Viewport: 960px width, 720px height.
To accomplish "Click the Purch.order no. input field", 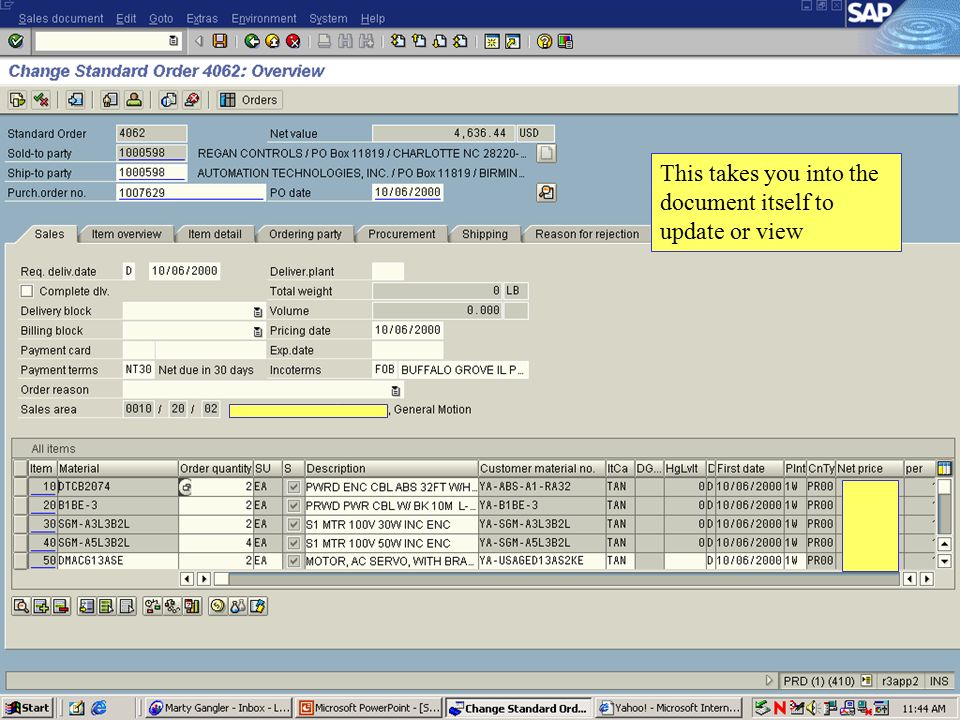I will pyautogui.click(x=190, y=192).
